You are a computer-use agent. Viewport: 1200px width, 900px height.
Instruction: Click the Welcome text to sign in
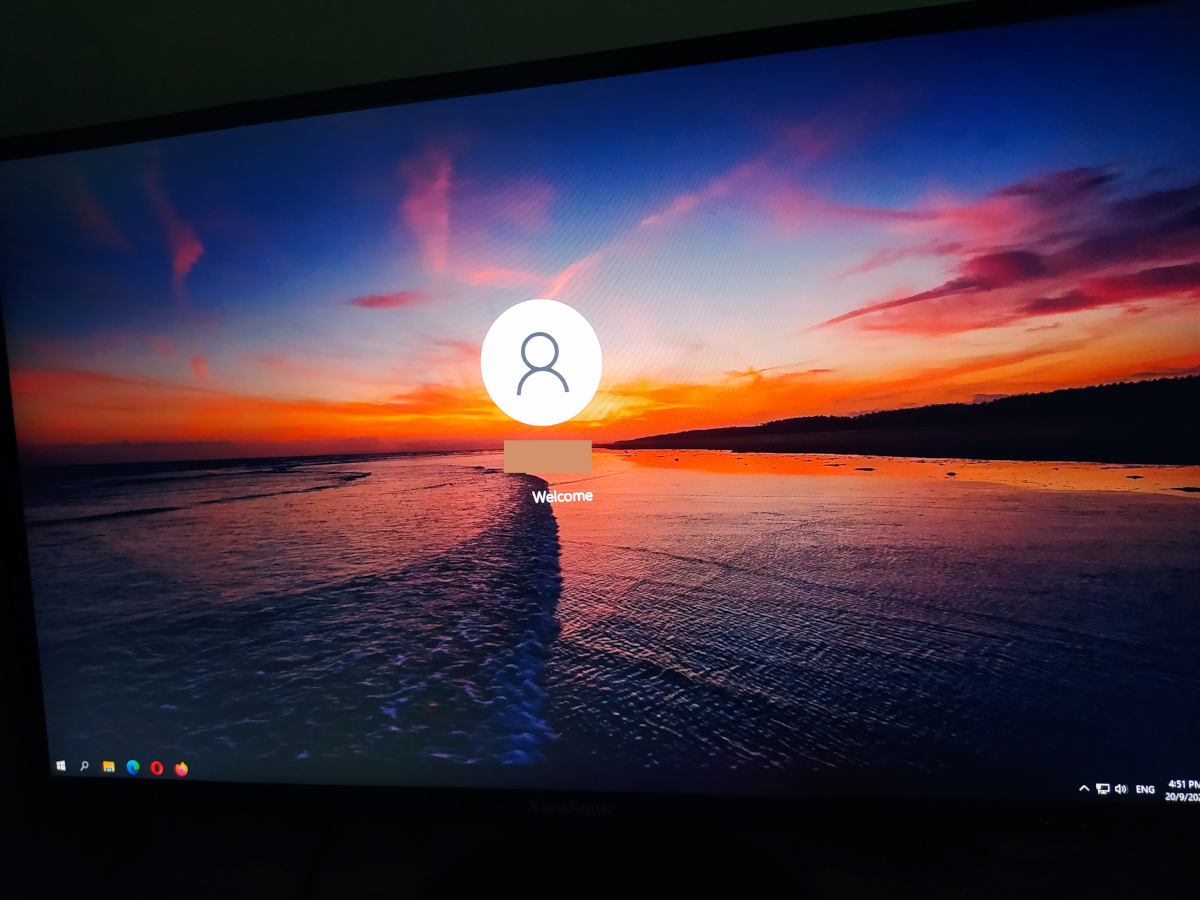tap(560, 494)
